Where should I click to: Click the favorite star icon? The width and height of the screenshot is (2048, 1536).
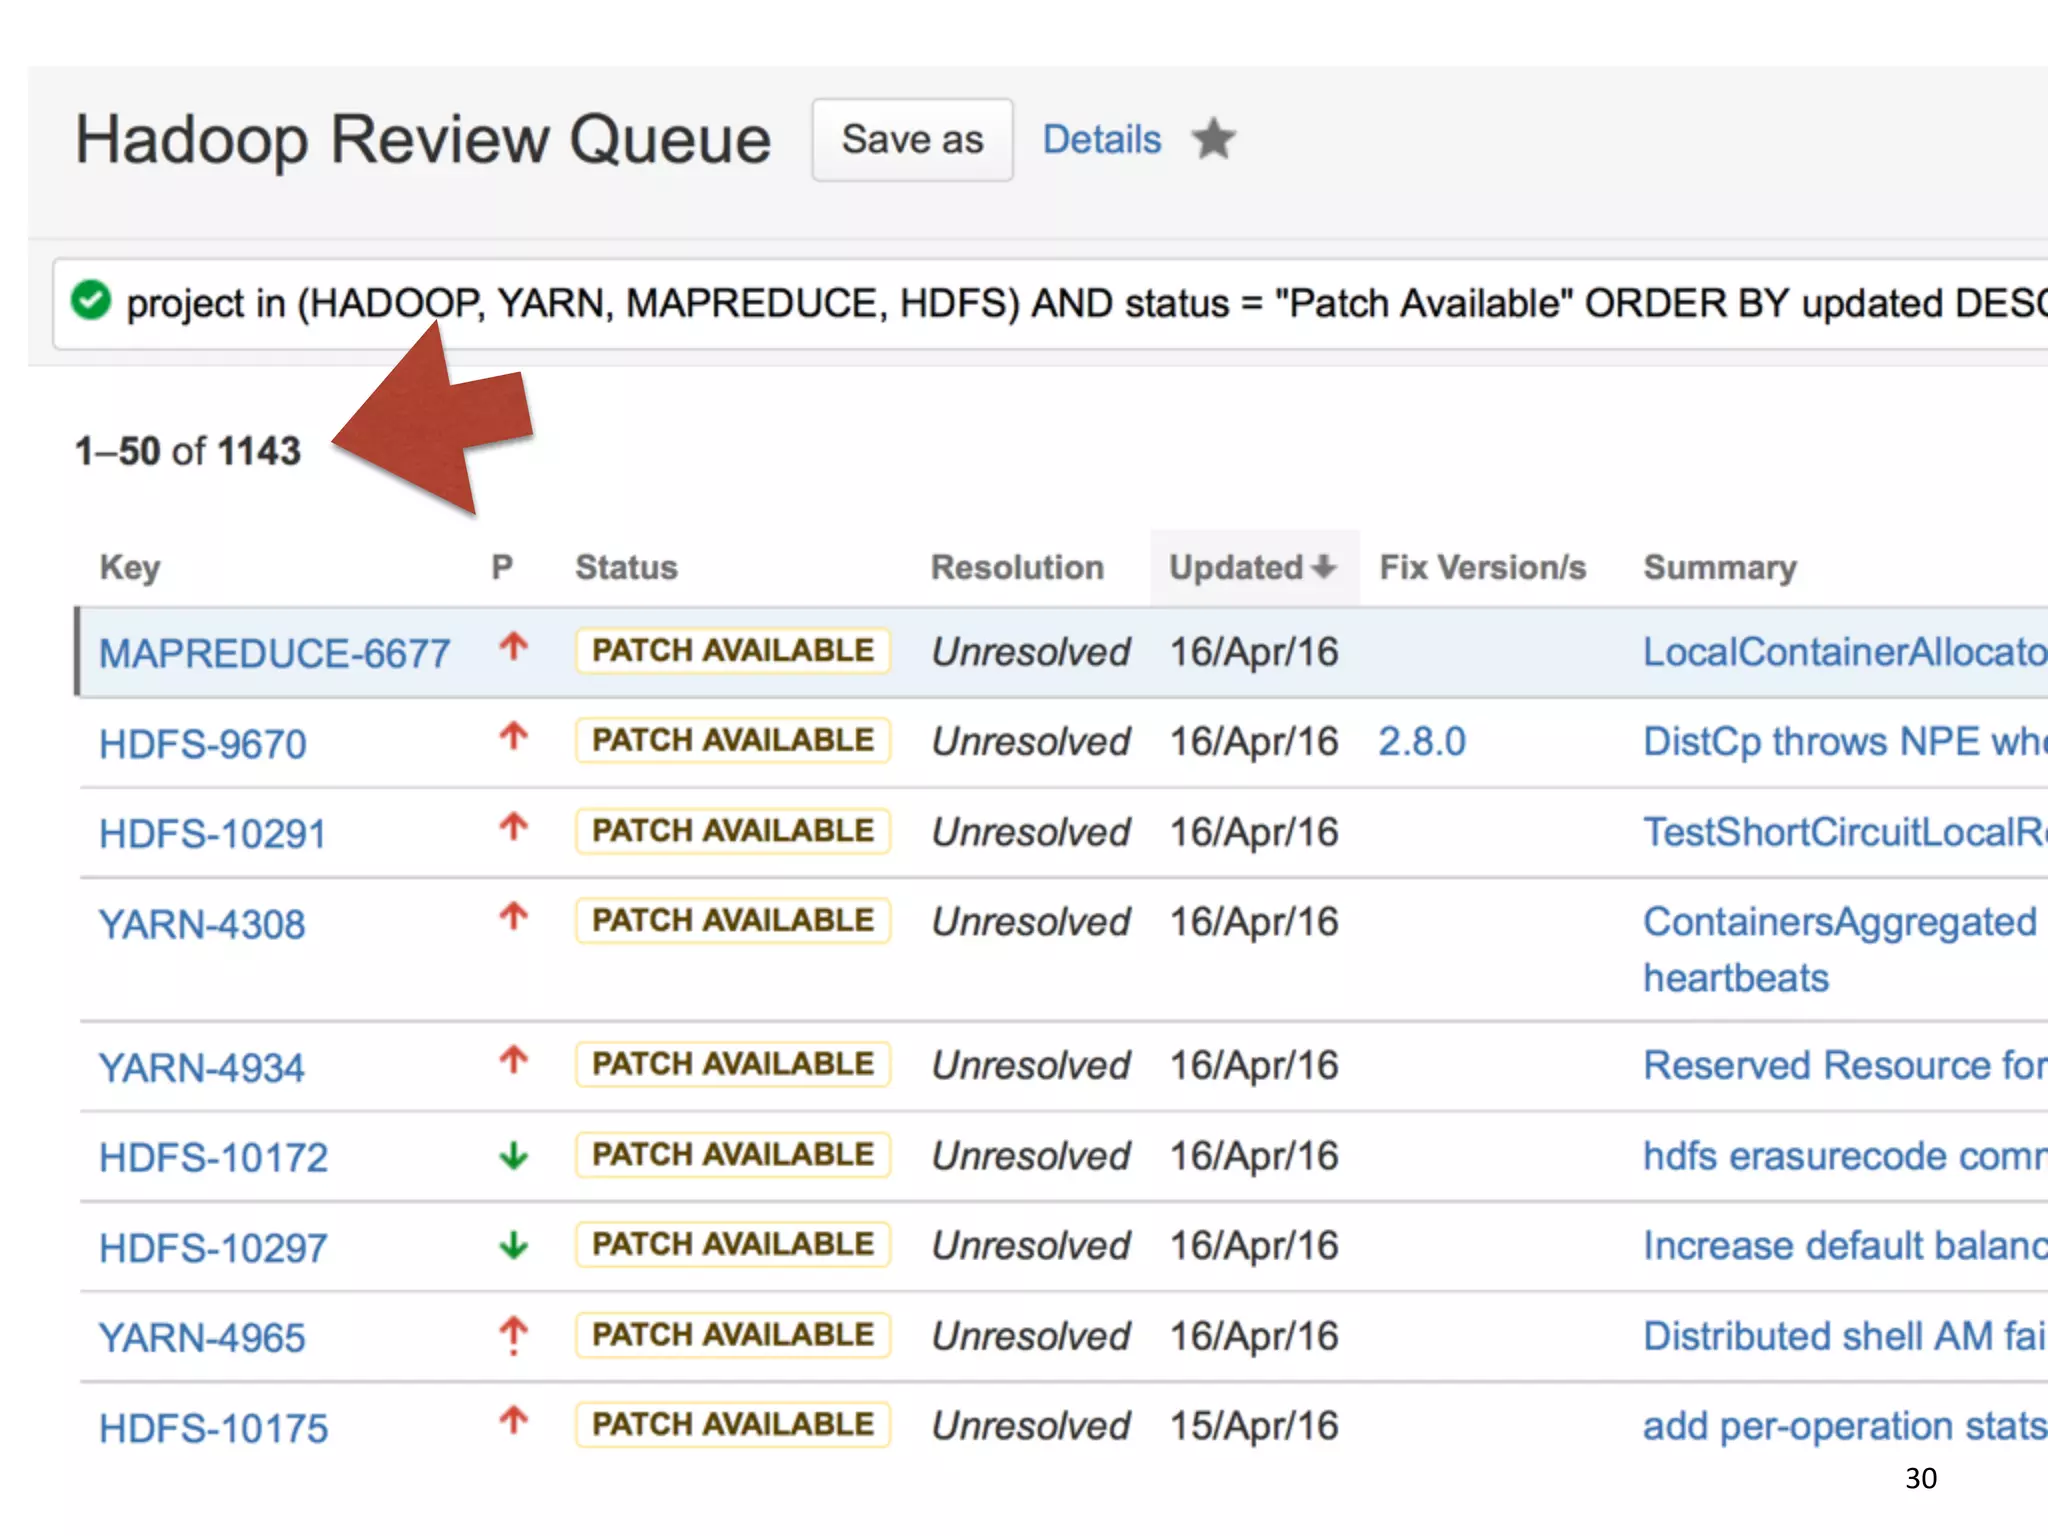1213,139
